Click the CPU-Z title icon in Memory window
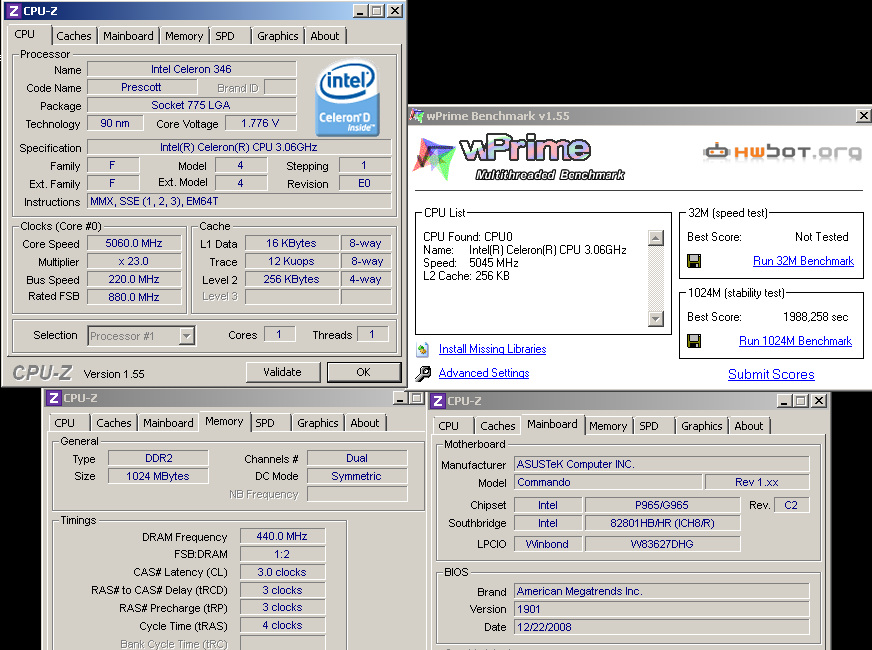 point(53,398)
